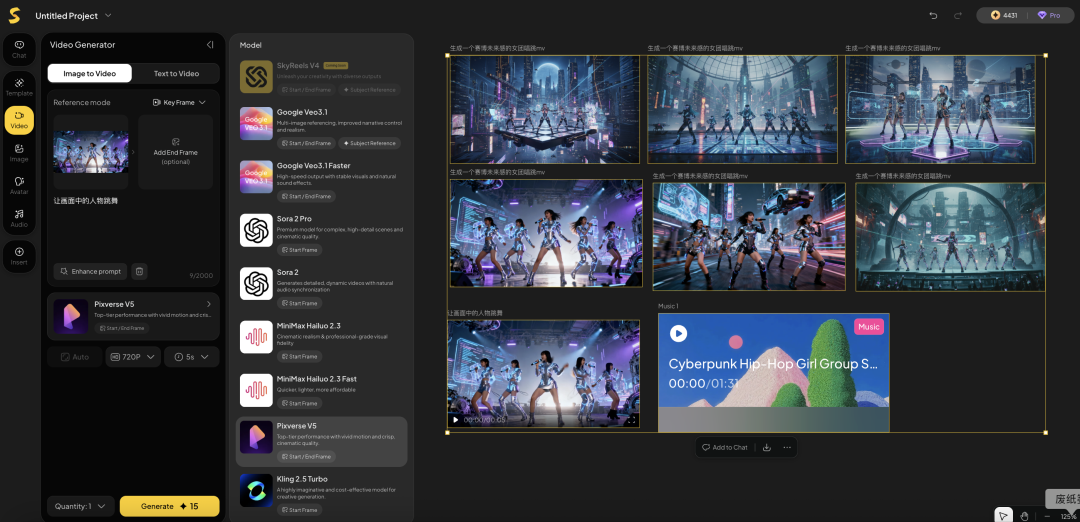Viewport: 1080px width, 522px height.
Task: Download the selected canvas items
Action: [766, 447]
